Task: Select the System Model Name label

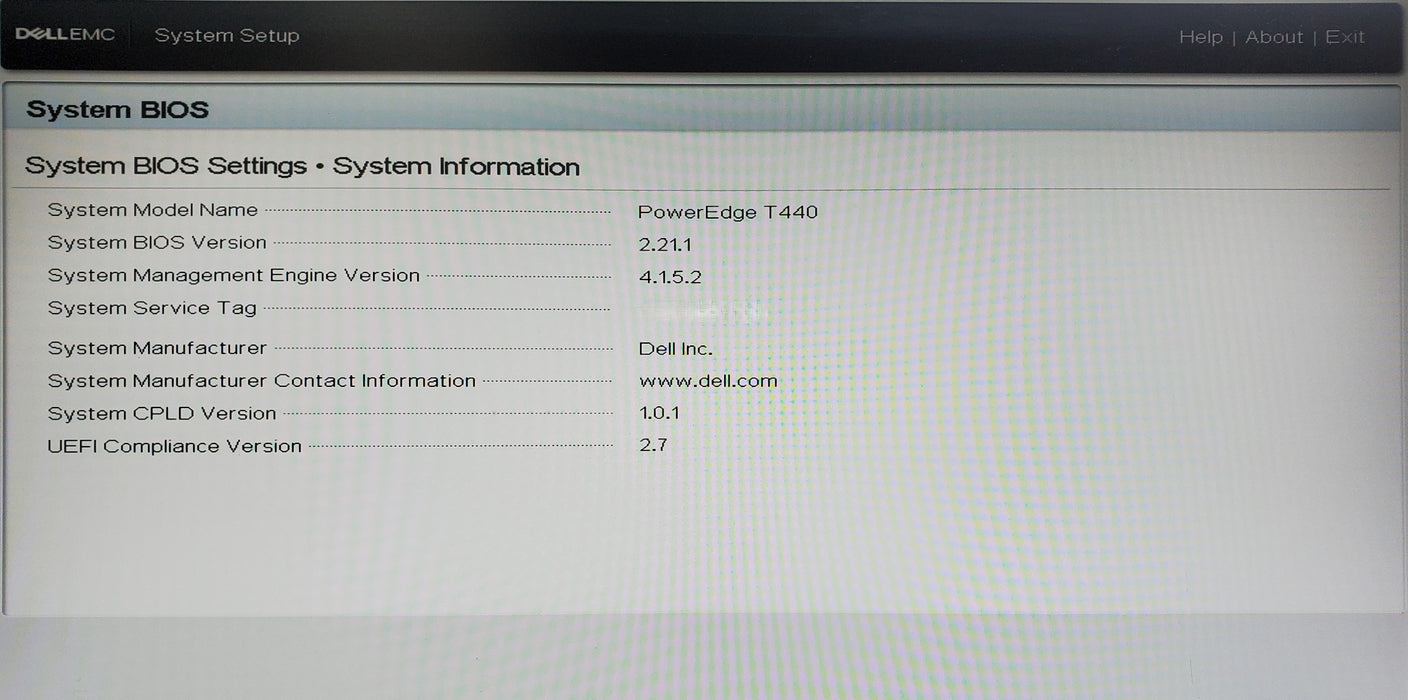Action: 153,210
